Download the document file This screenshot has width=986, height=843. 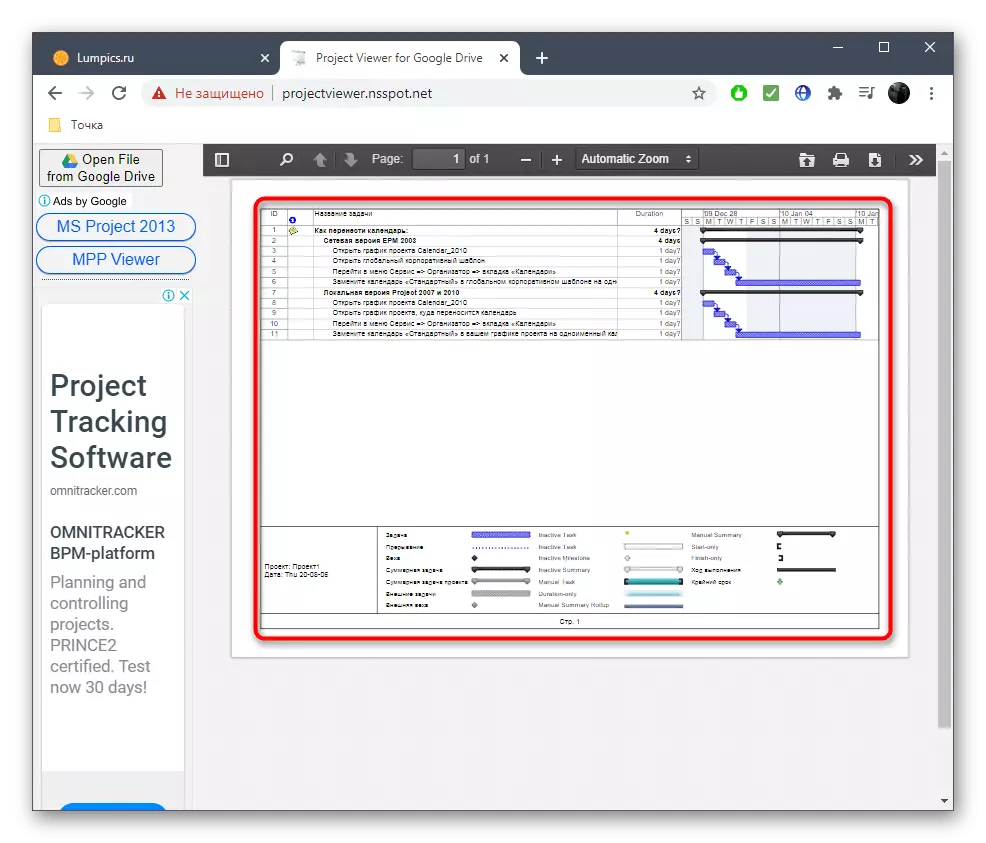coord(874,159)
